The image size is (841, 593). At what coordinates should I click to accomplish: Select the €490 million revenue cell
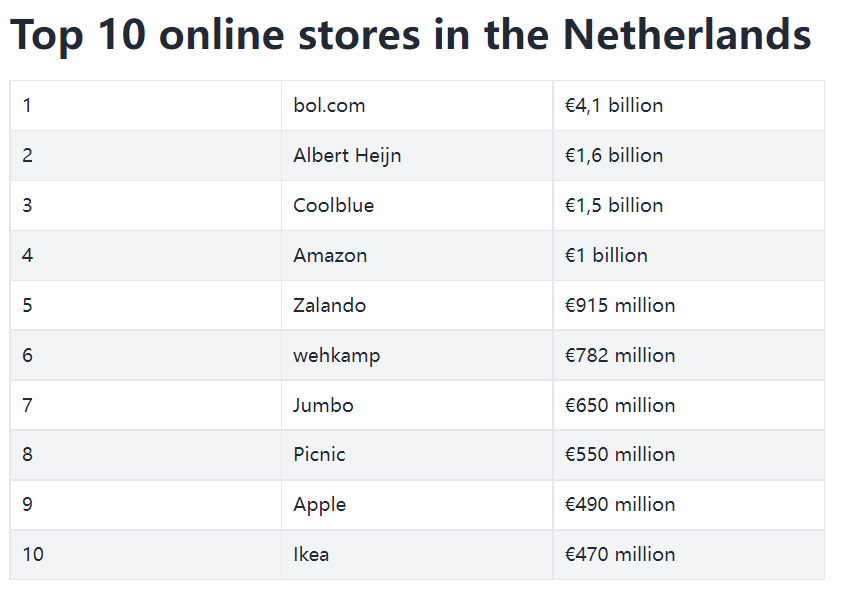[x=619, y=505]
